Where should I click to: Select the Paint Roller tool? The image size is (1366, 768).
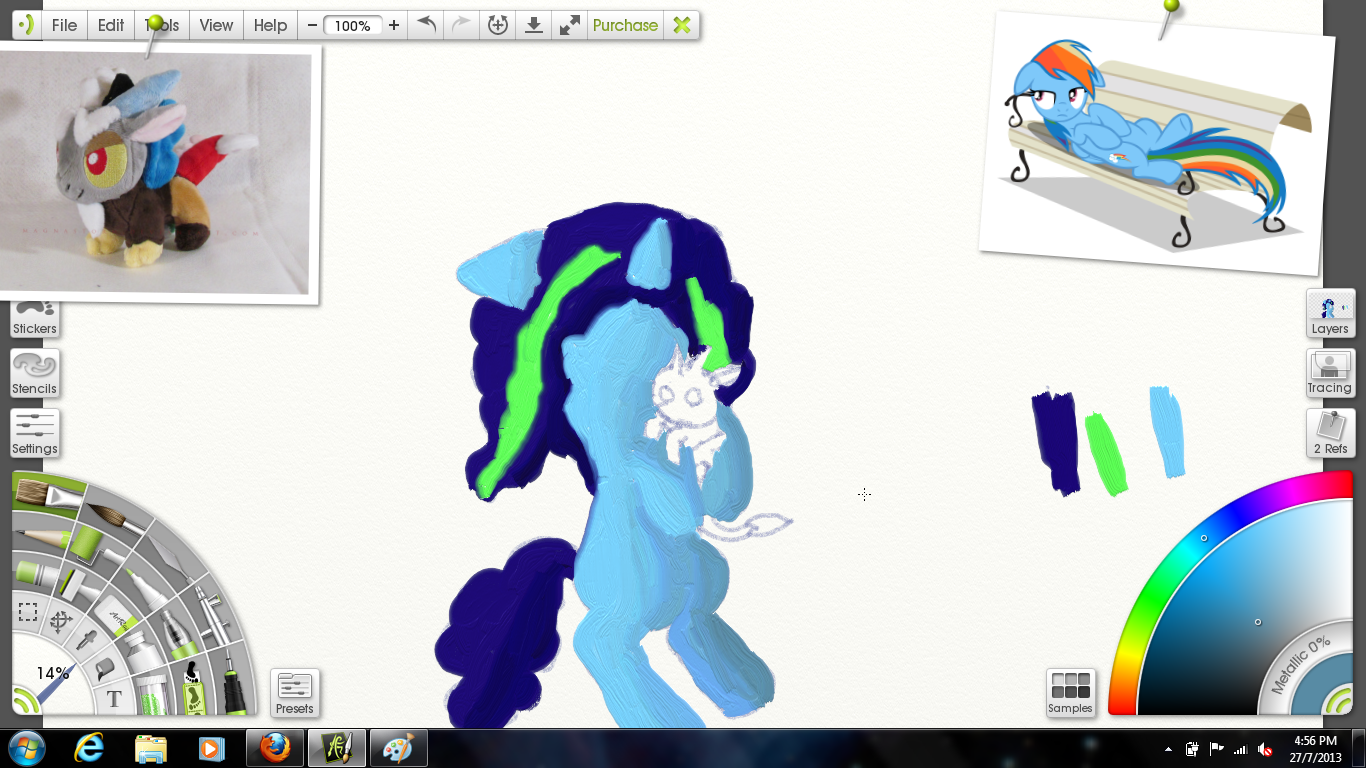tap(95, 546)
